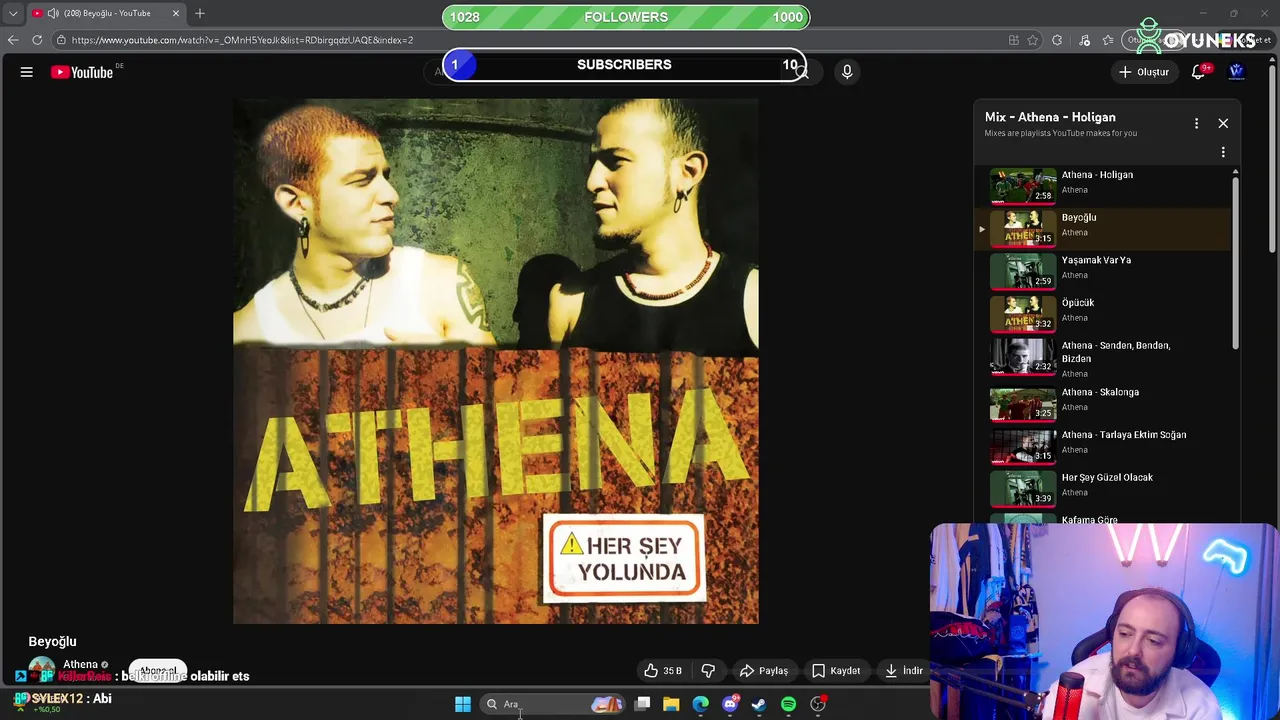Screen dimensions: 1280x720
Task: Play Öpücük from the playlist
Action: click(1104, 314)
